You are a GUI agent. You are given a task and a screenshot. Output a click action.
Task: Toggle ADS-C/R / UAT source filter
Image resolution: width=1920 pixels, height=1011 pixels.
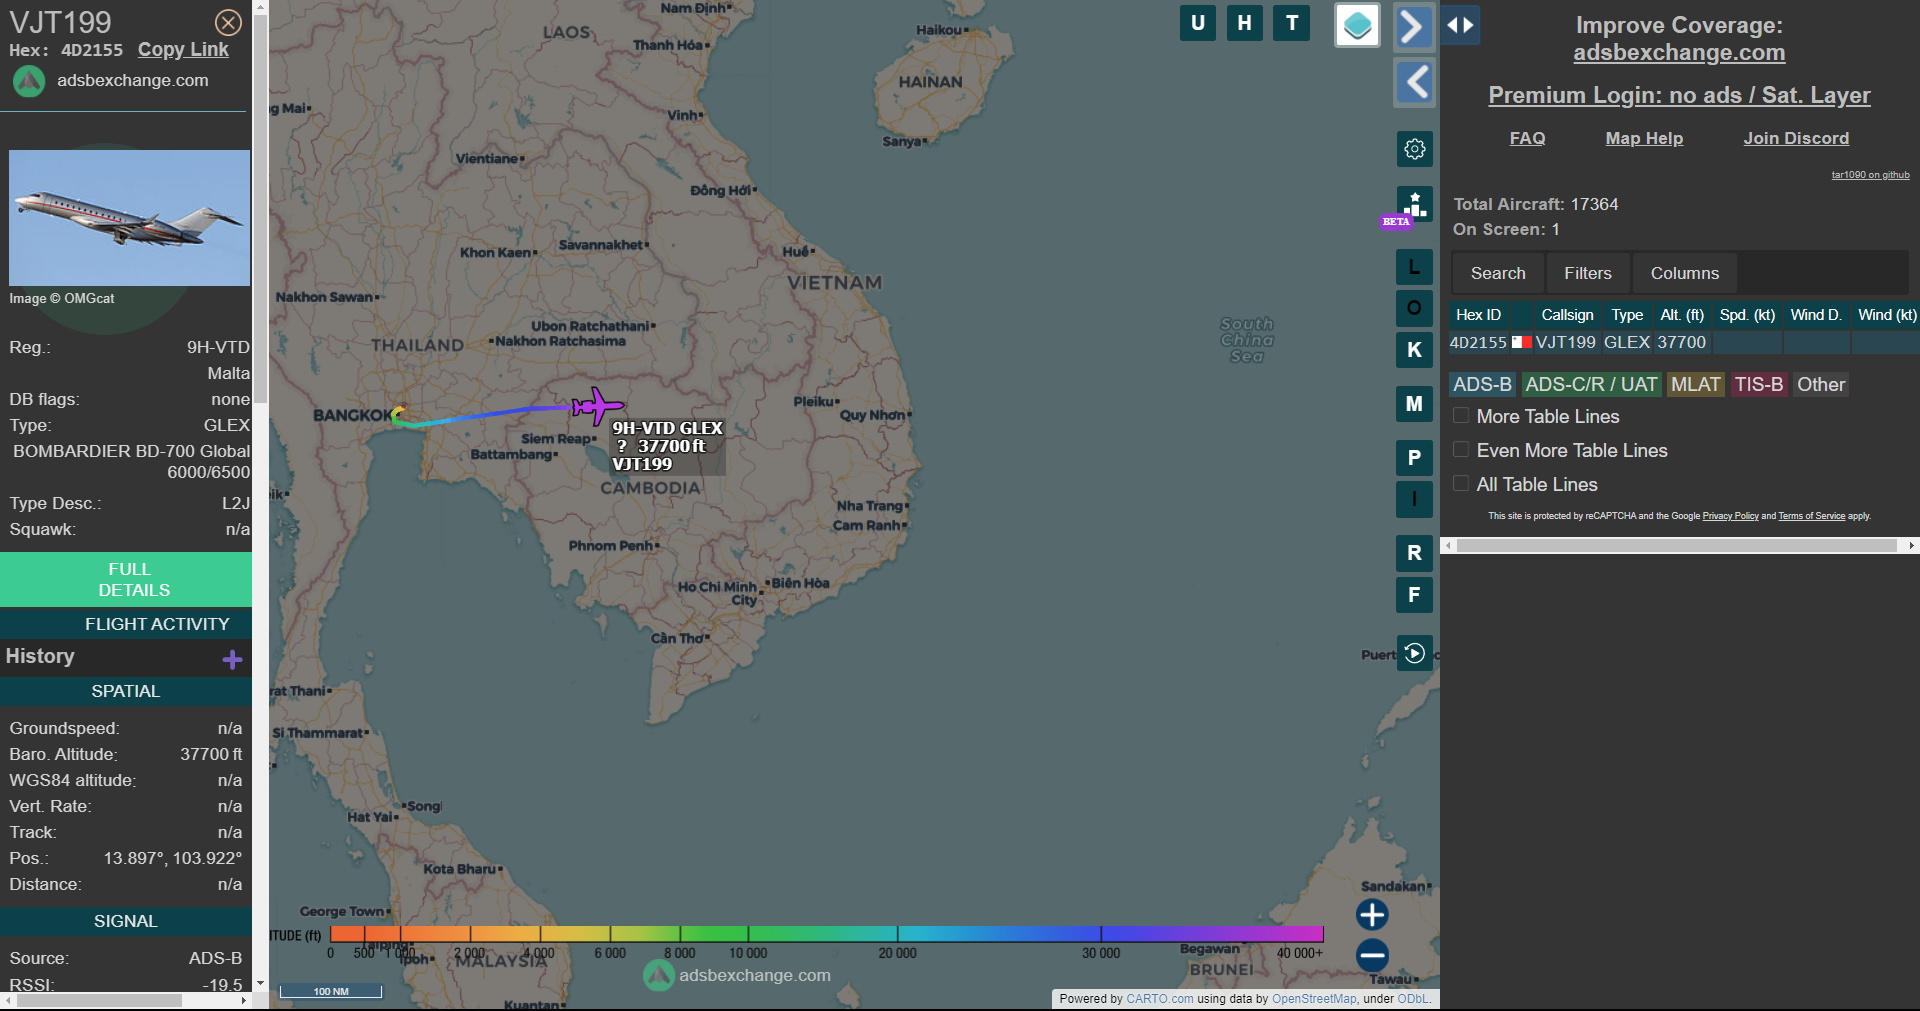(x=1591, y=385)
